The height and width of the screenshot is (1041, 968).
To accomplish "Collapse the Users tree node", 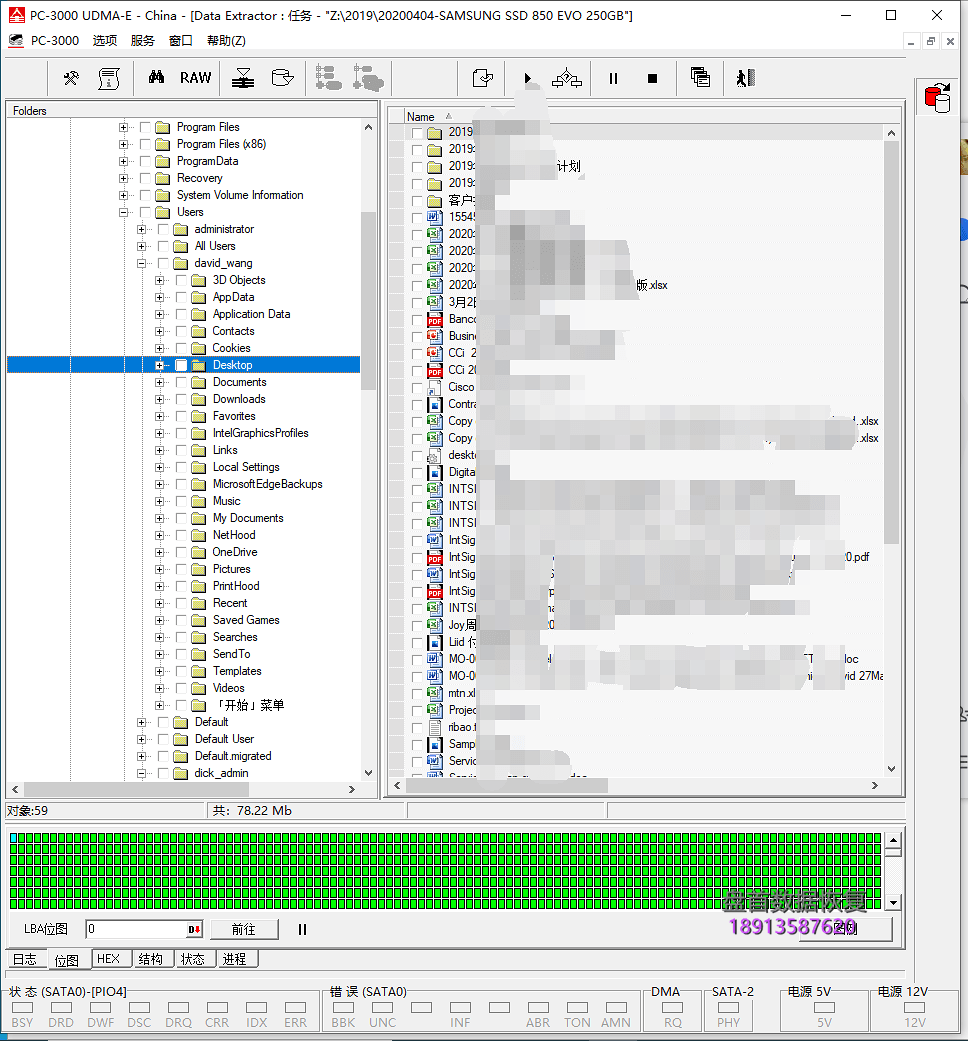I will click(123, 212).
